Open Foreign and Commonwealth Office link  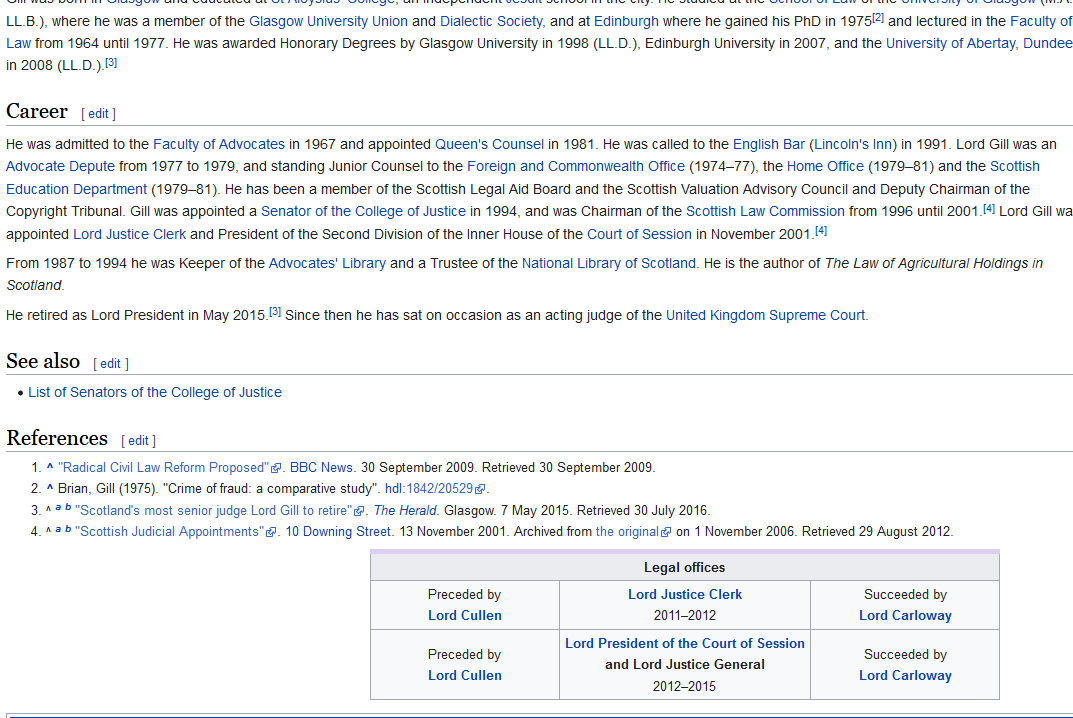[576, 166]
